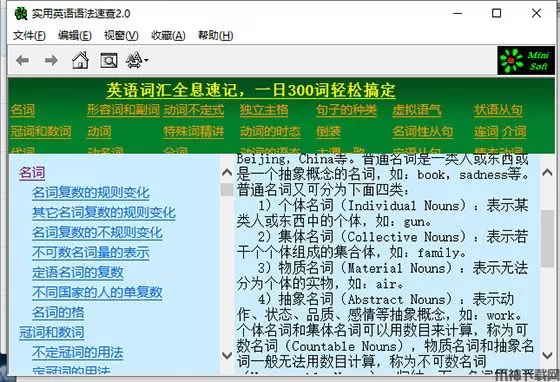Click the text 个体名词（Individual Nouns）
The image size is (560, 382).
click(372, 206)
